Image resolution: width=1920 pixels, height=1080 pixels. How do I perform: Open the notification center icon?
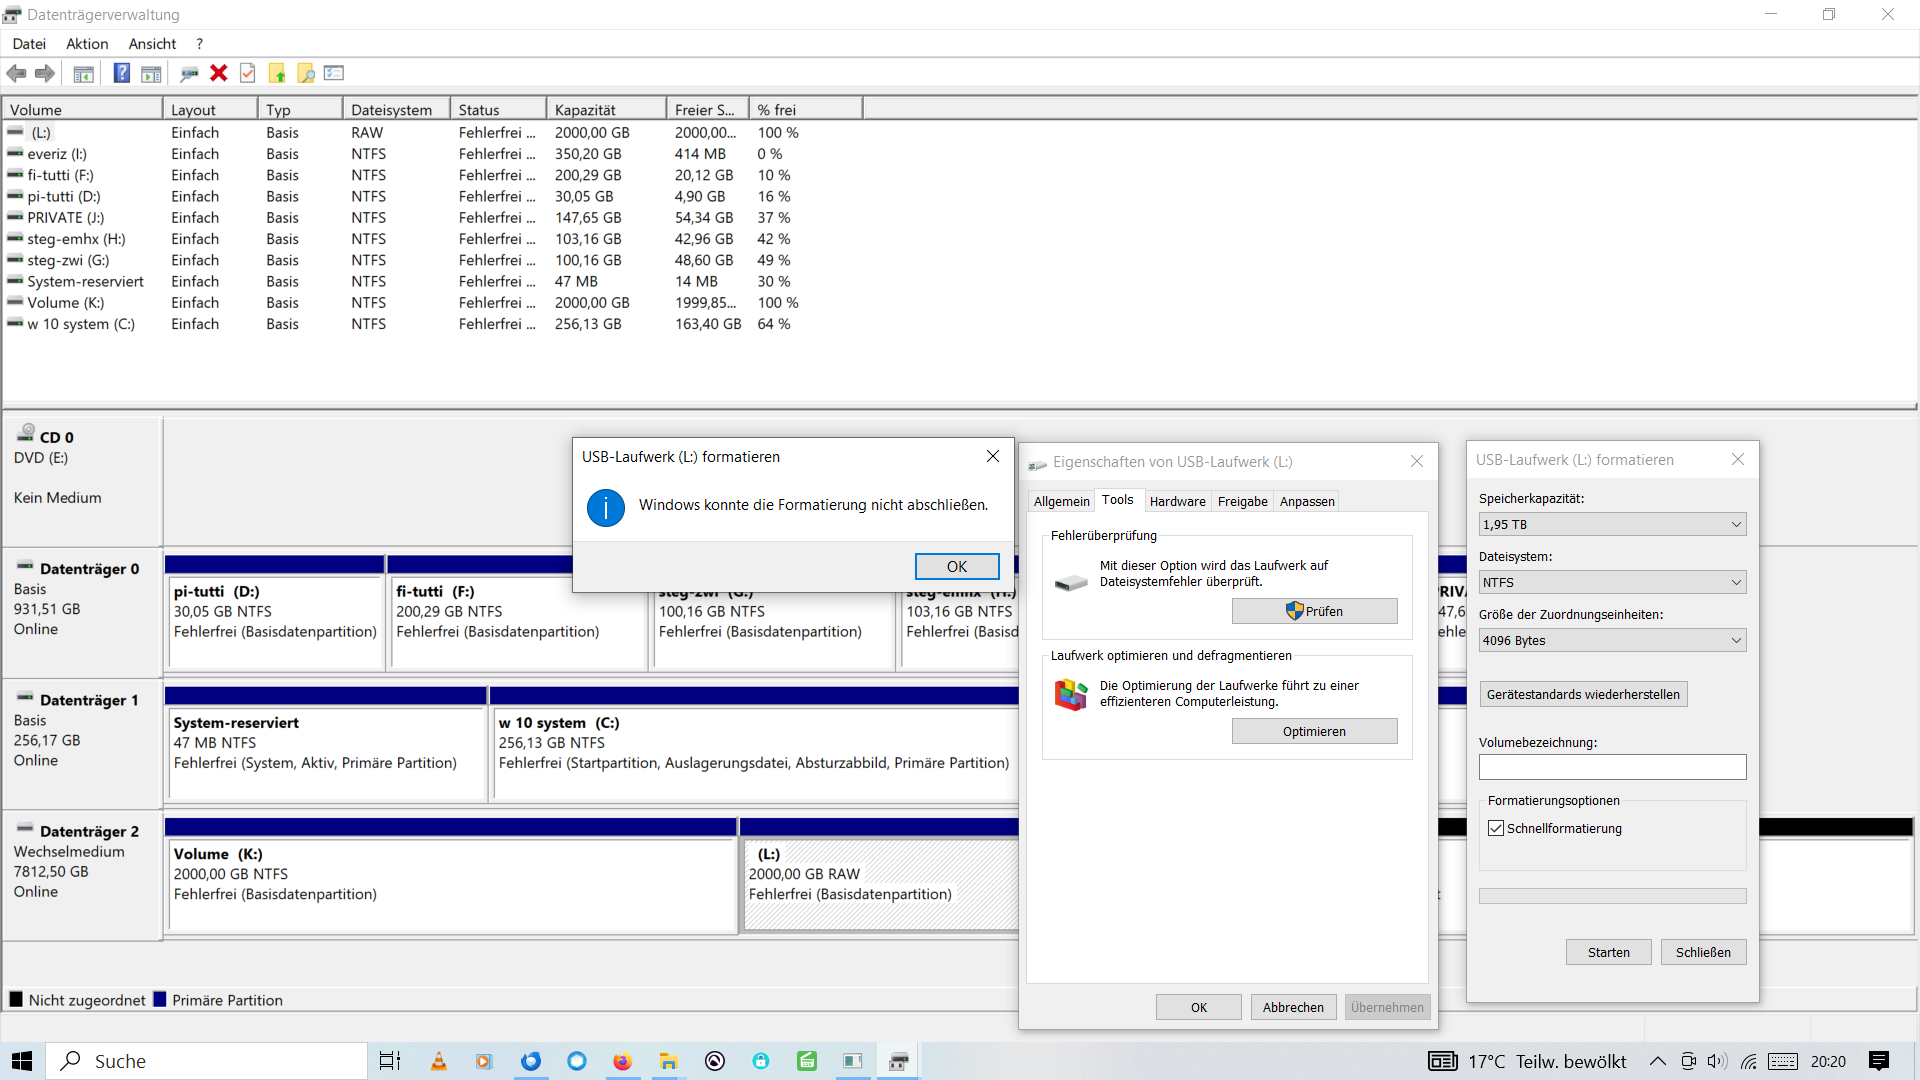coord(1879,1061)
